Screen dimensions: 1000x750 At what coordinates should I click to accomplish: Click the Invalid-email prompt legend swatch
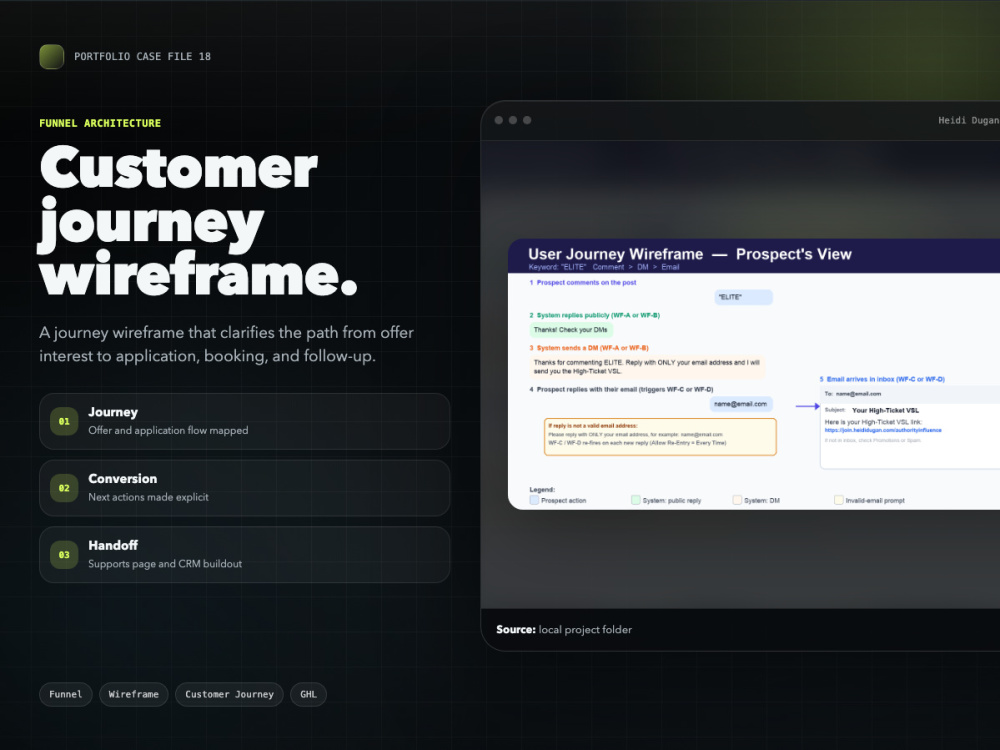tap(839, 501)
